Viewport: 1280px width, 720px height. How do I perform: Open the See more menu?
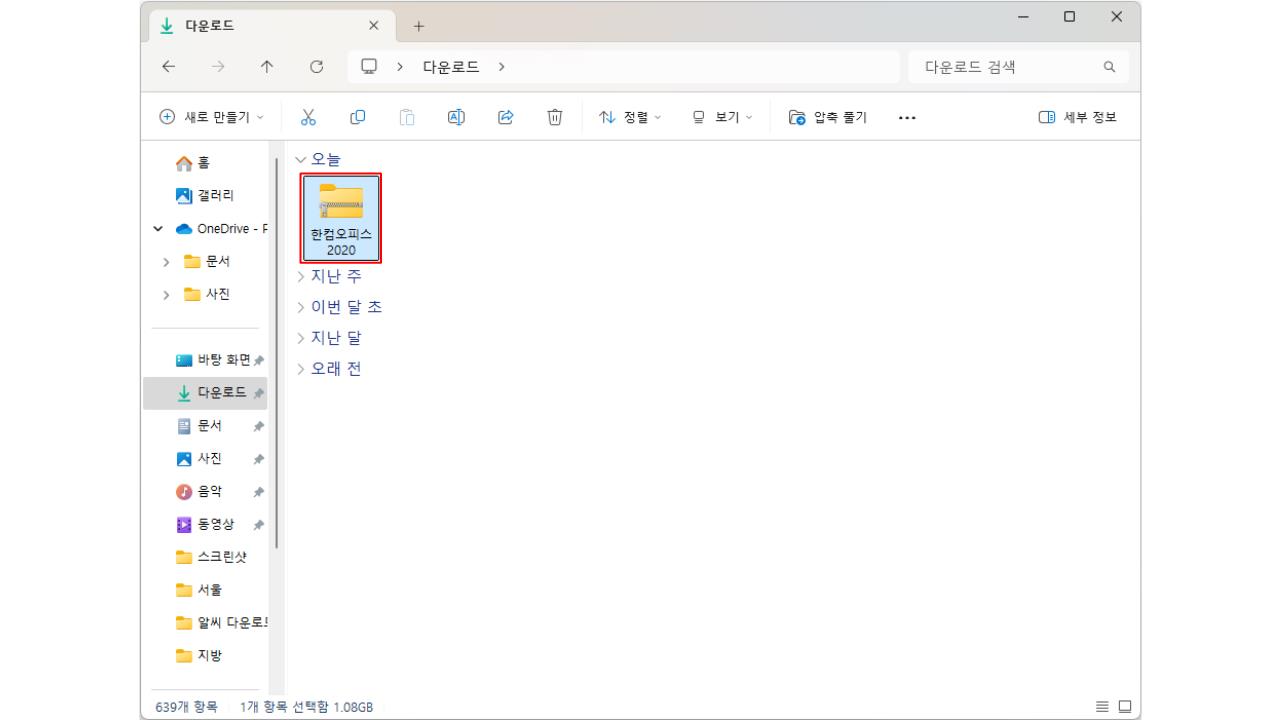tap(906, 116)
